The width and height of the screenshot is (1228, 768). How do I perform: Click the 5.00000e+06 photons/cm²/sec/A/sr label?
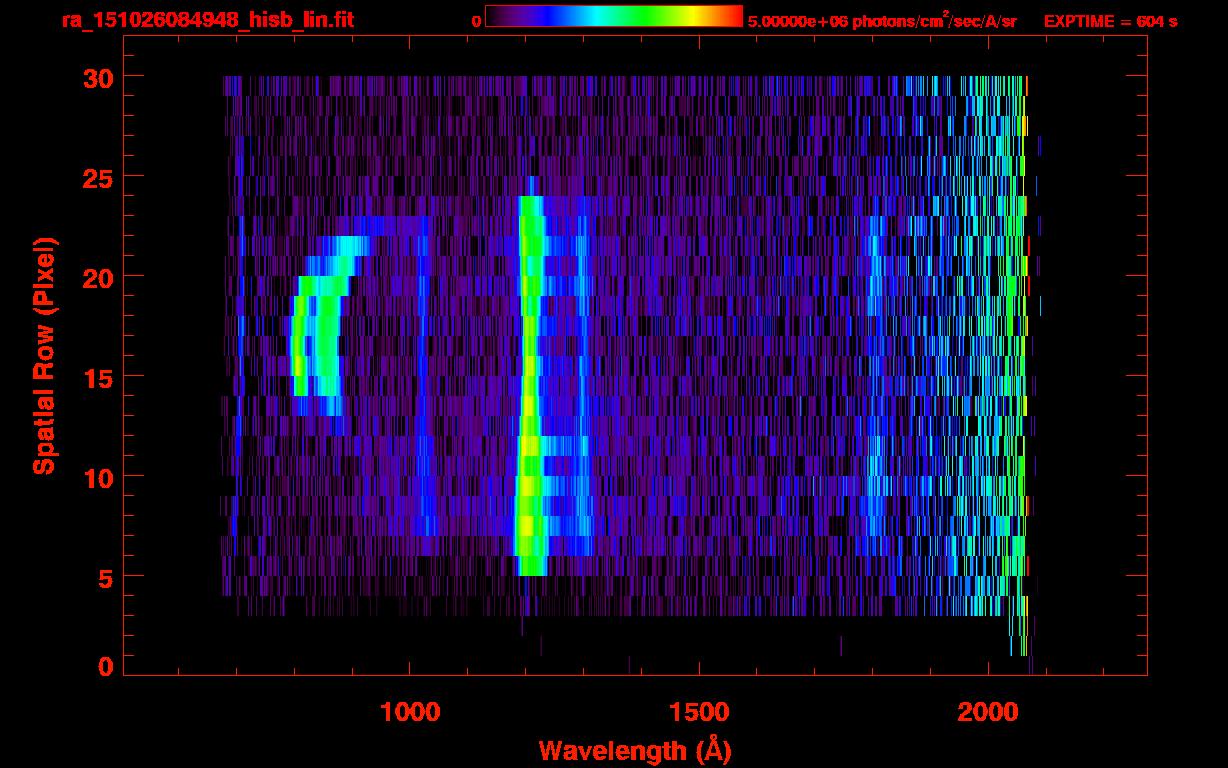(x=882, y=20)
